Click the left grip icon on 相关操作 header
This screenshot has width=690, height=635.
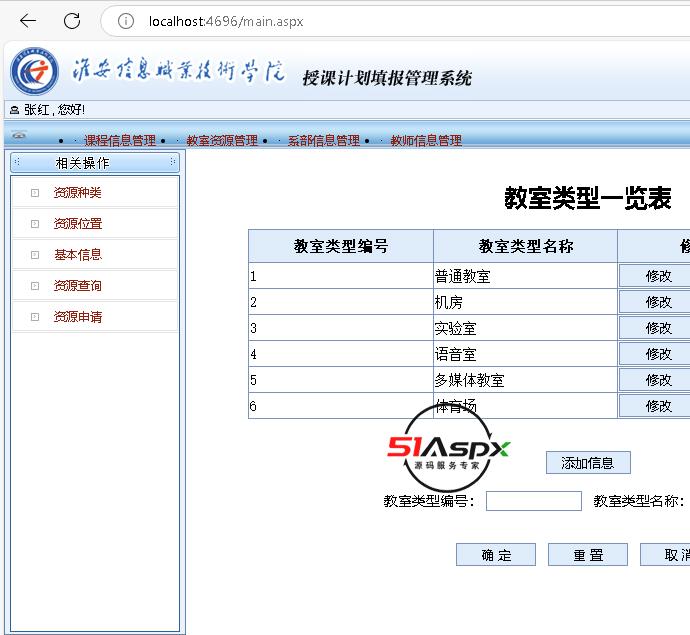17,162
